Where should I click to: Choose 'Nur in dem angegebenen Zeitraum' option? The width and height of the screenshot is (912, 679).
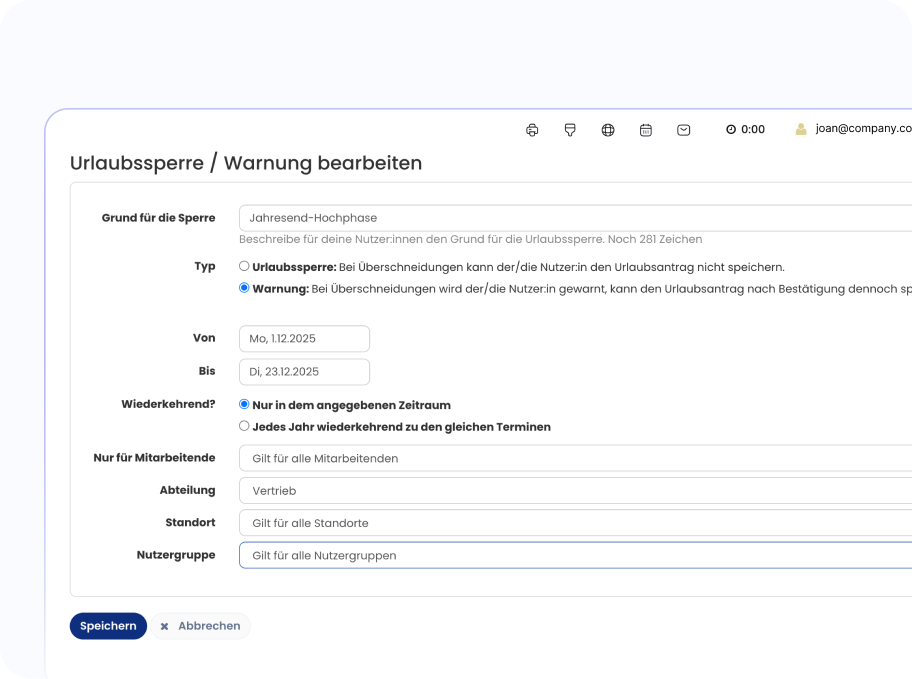pos(244,404)
